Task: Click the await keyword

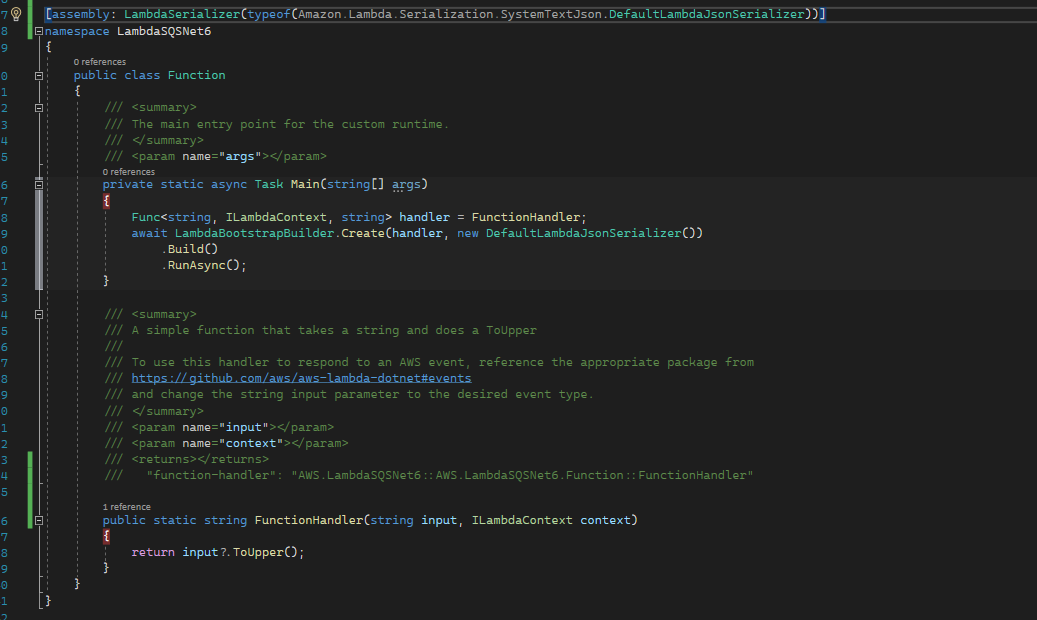Action: tap(149, 233)
